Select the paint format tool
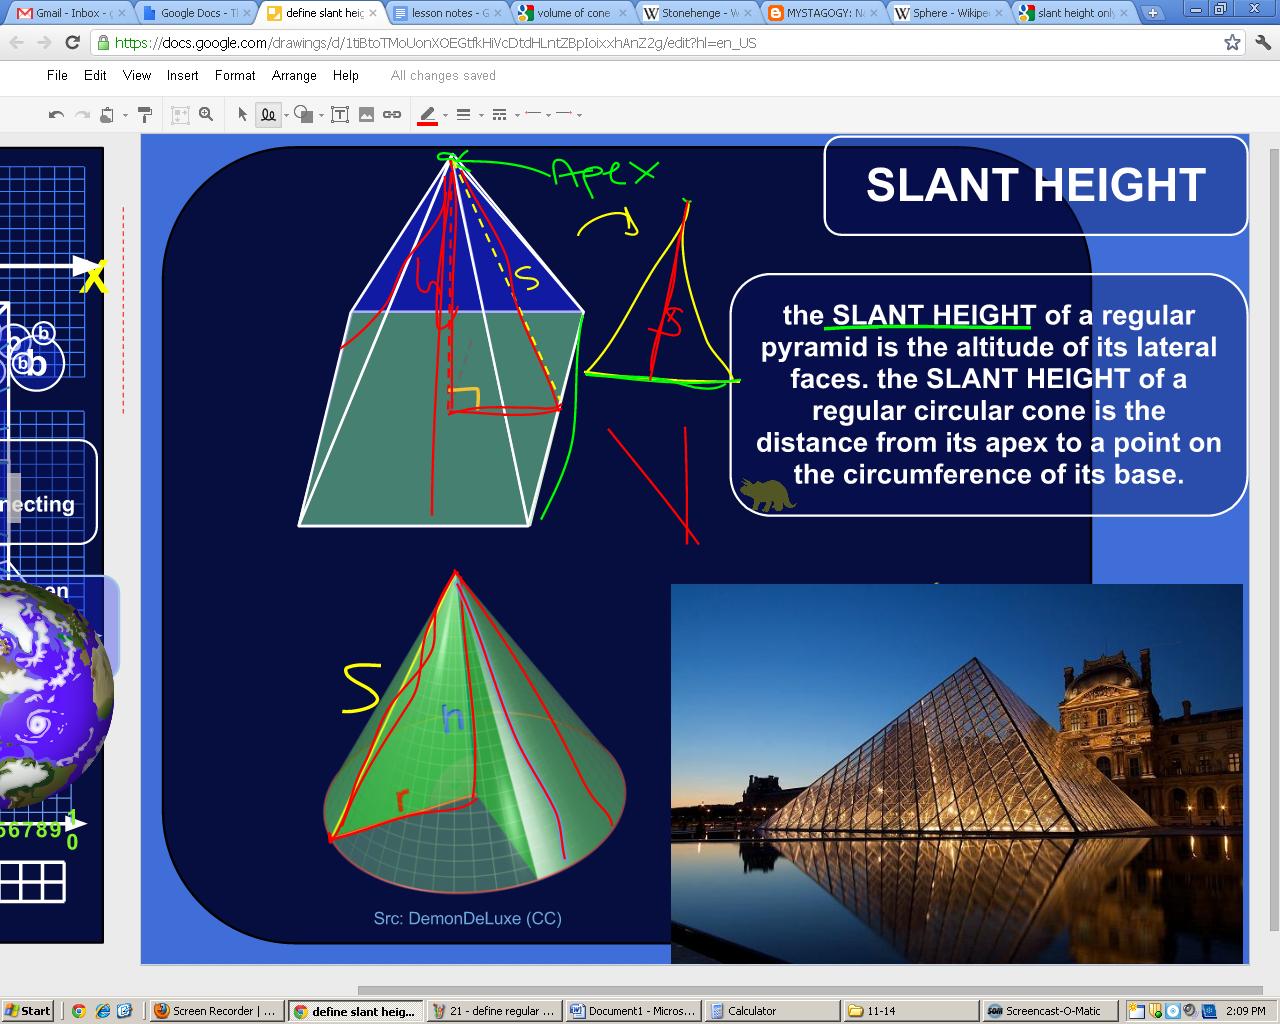 144,115
